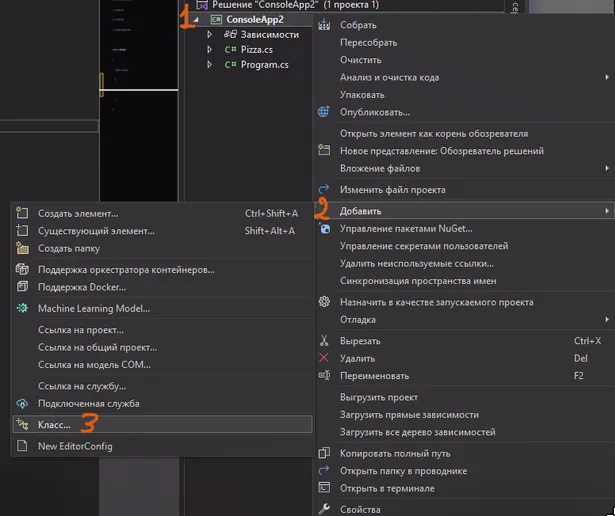Click the C# icon of Pizza.cs
The width and height of the screenshot is (615, 516).
(x=230, y=49)
